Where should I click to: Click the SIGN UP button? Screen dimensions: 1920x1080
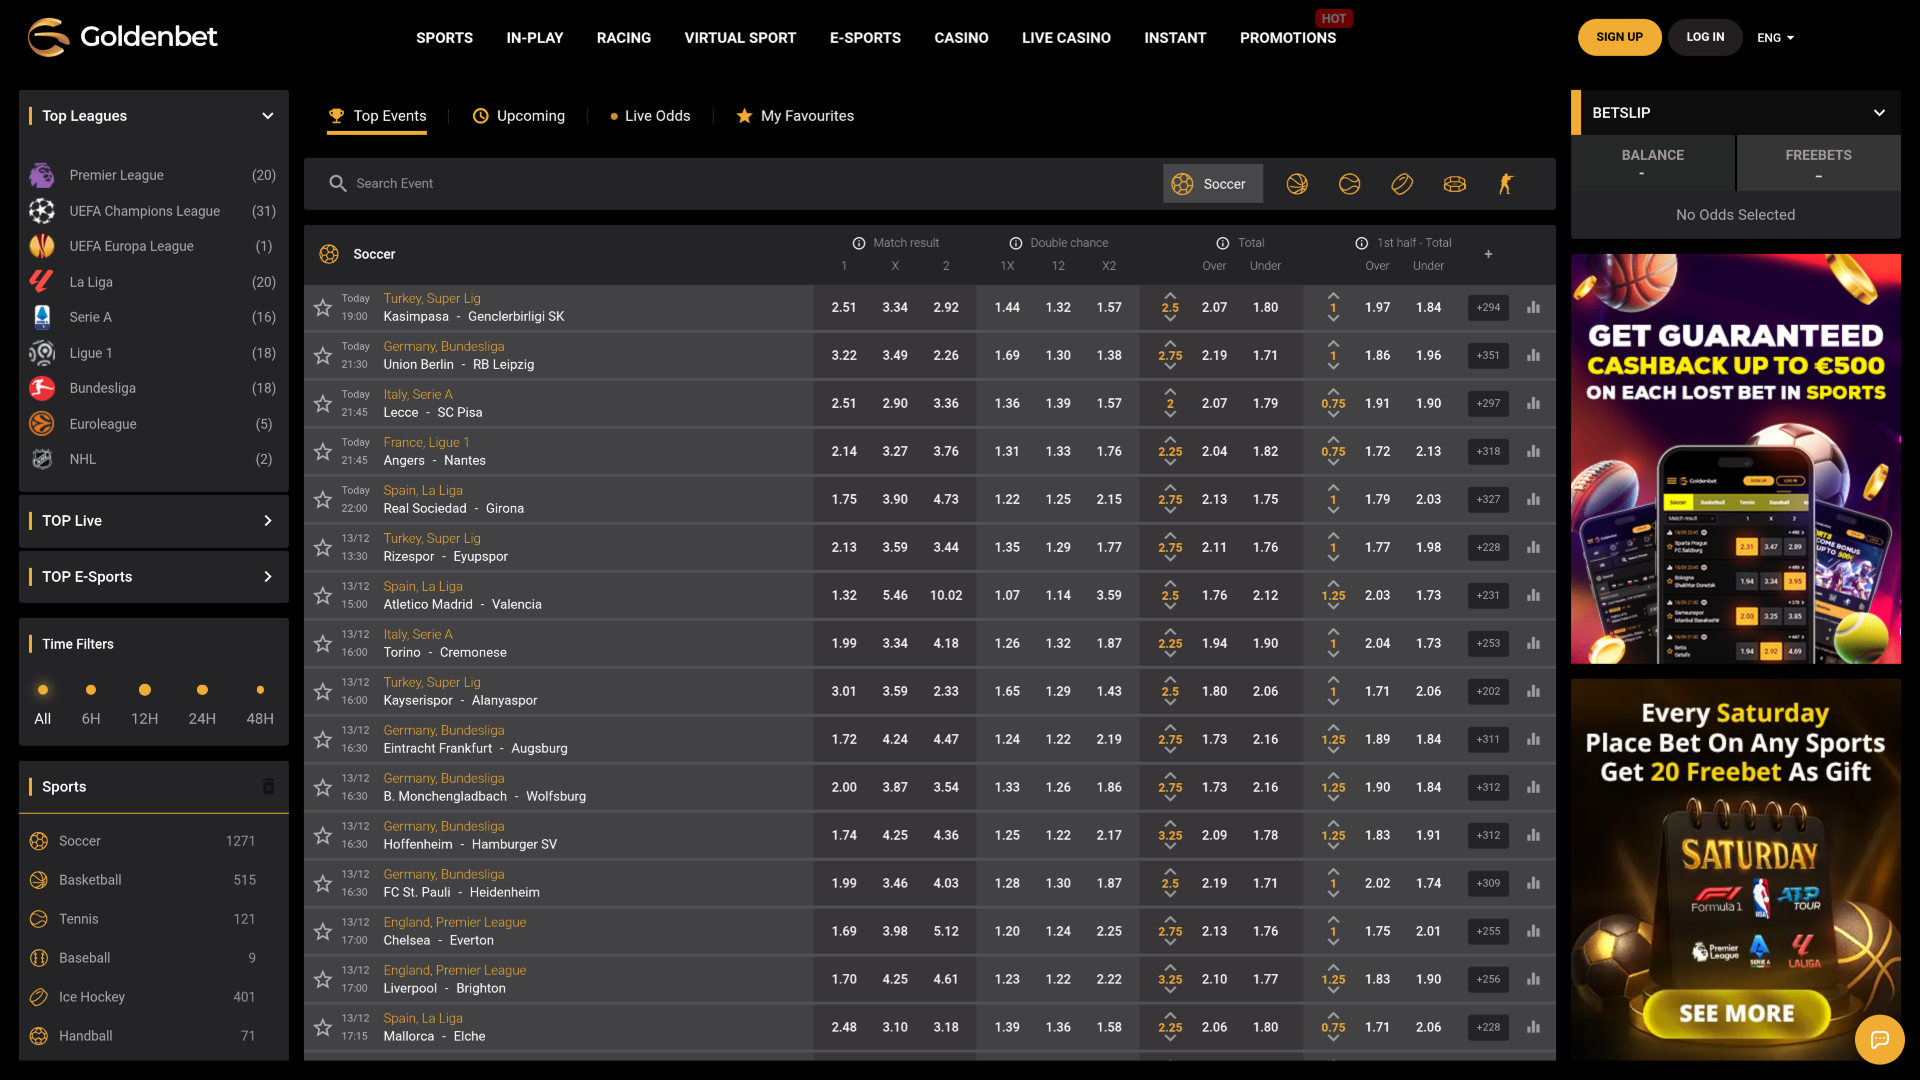click(1619, 37)
